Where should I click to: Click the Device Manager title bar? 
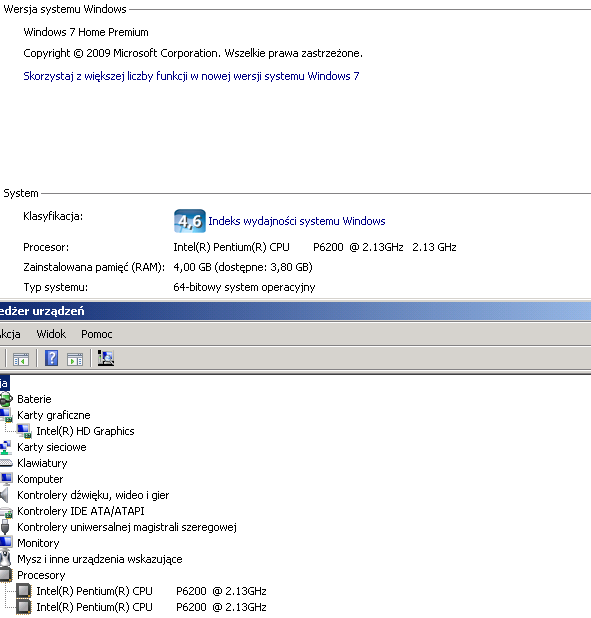(295, 311)
